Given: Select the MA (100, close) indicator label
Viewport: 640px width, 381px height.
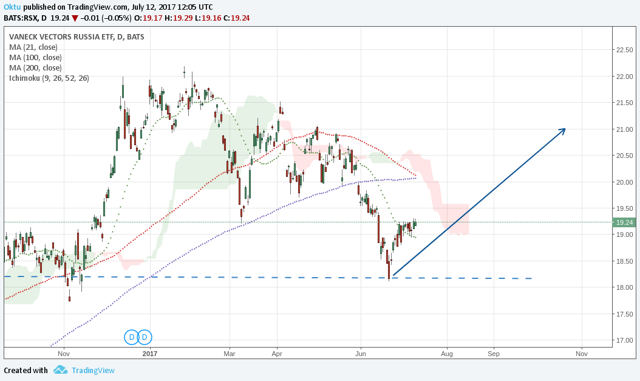Looking at the screenshot, I should 36,57.
